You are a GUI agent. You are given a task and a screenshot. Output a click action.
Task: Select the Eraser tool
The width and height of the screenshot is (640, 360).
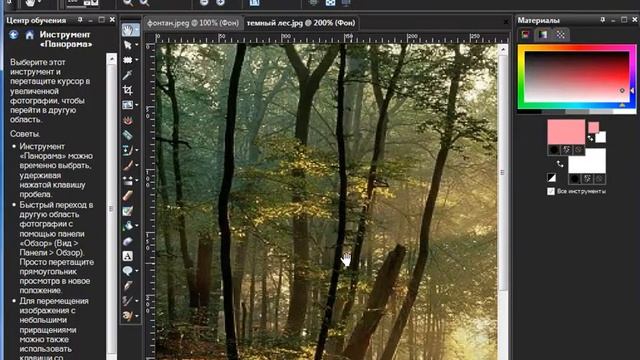(x=127, y=196)
